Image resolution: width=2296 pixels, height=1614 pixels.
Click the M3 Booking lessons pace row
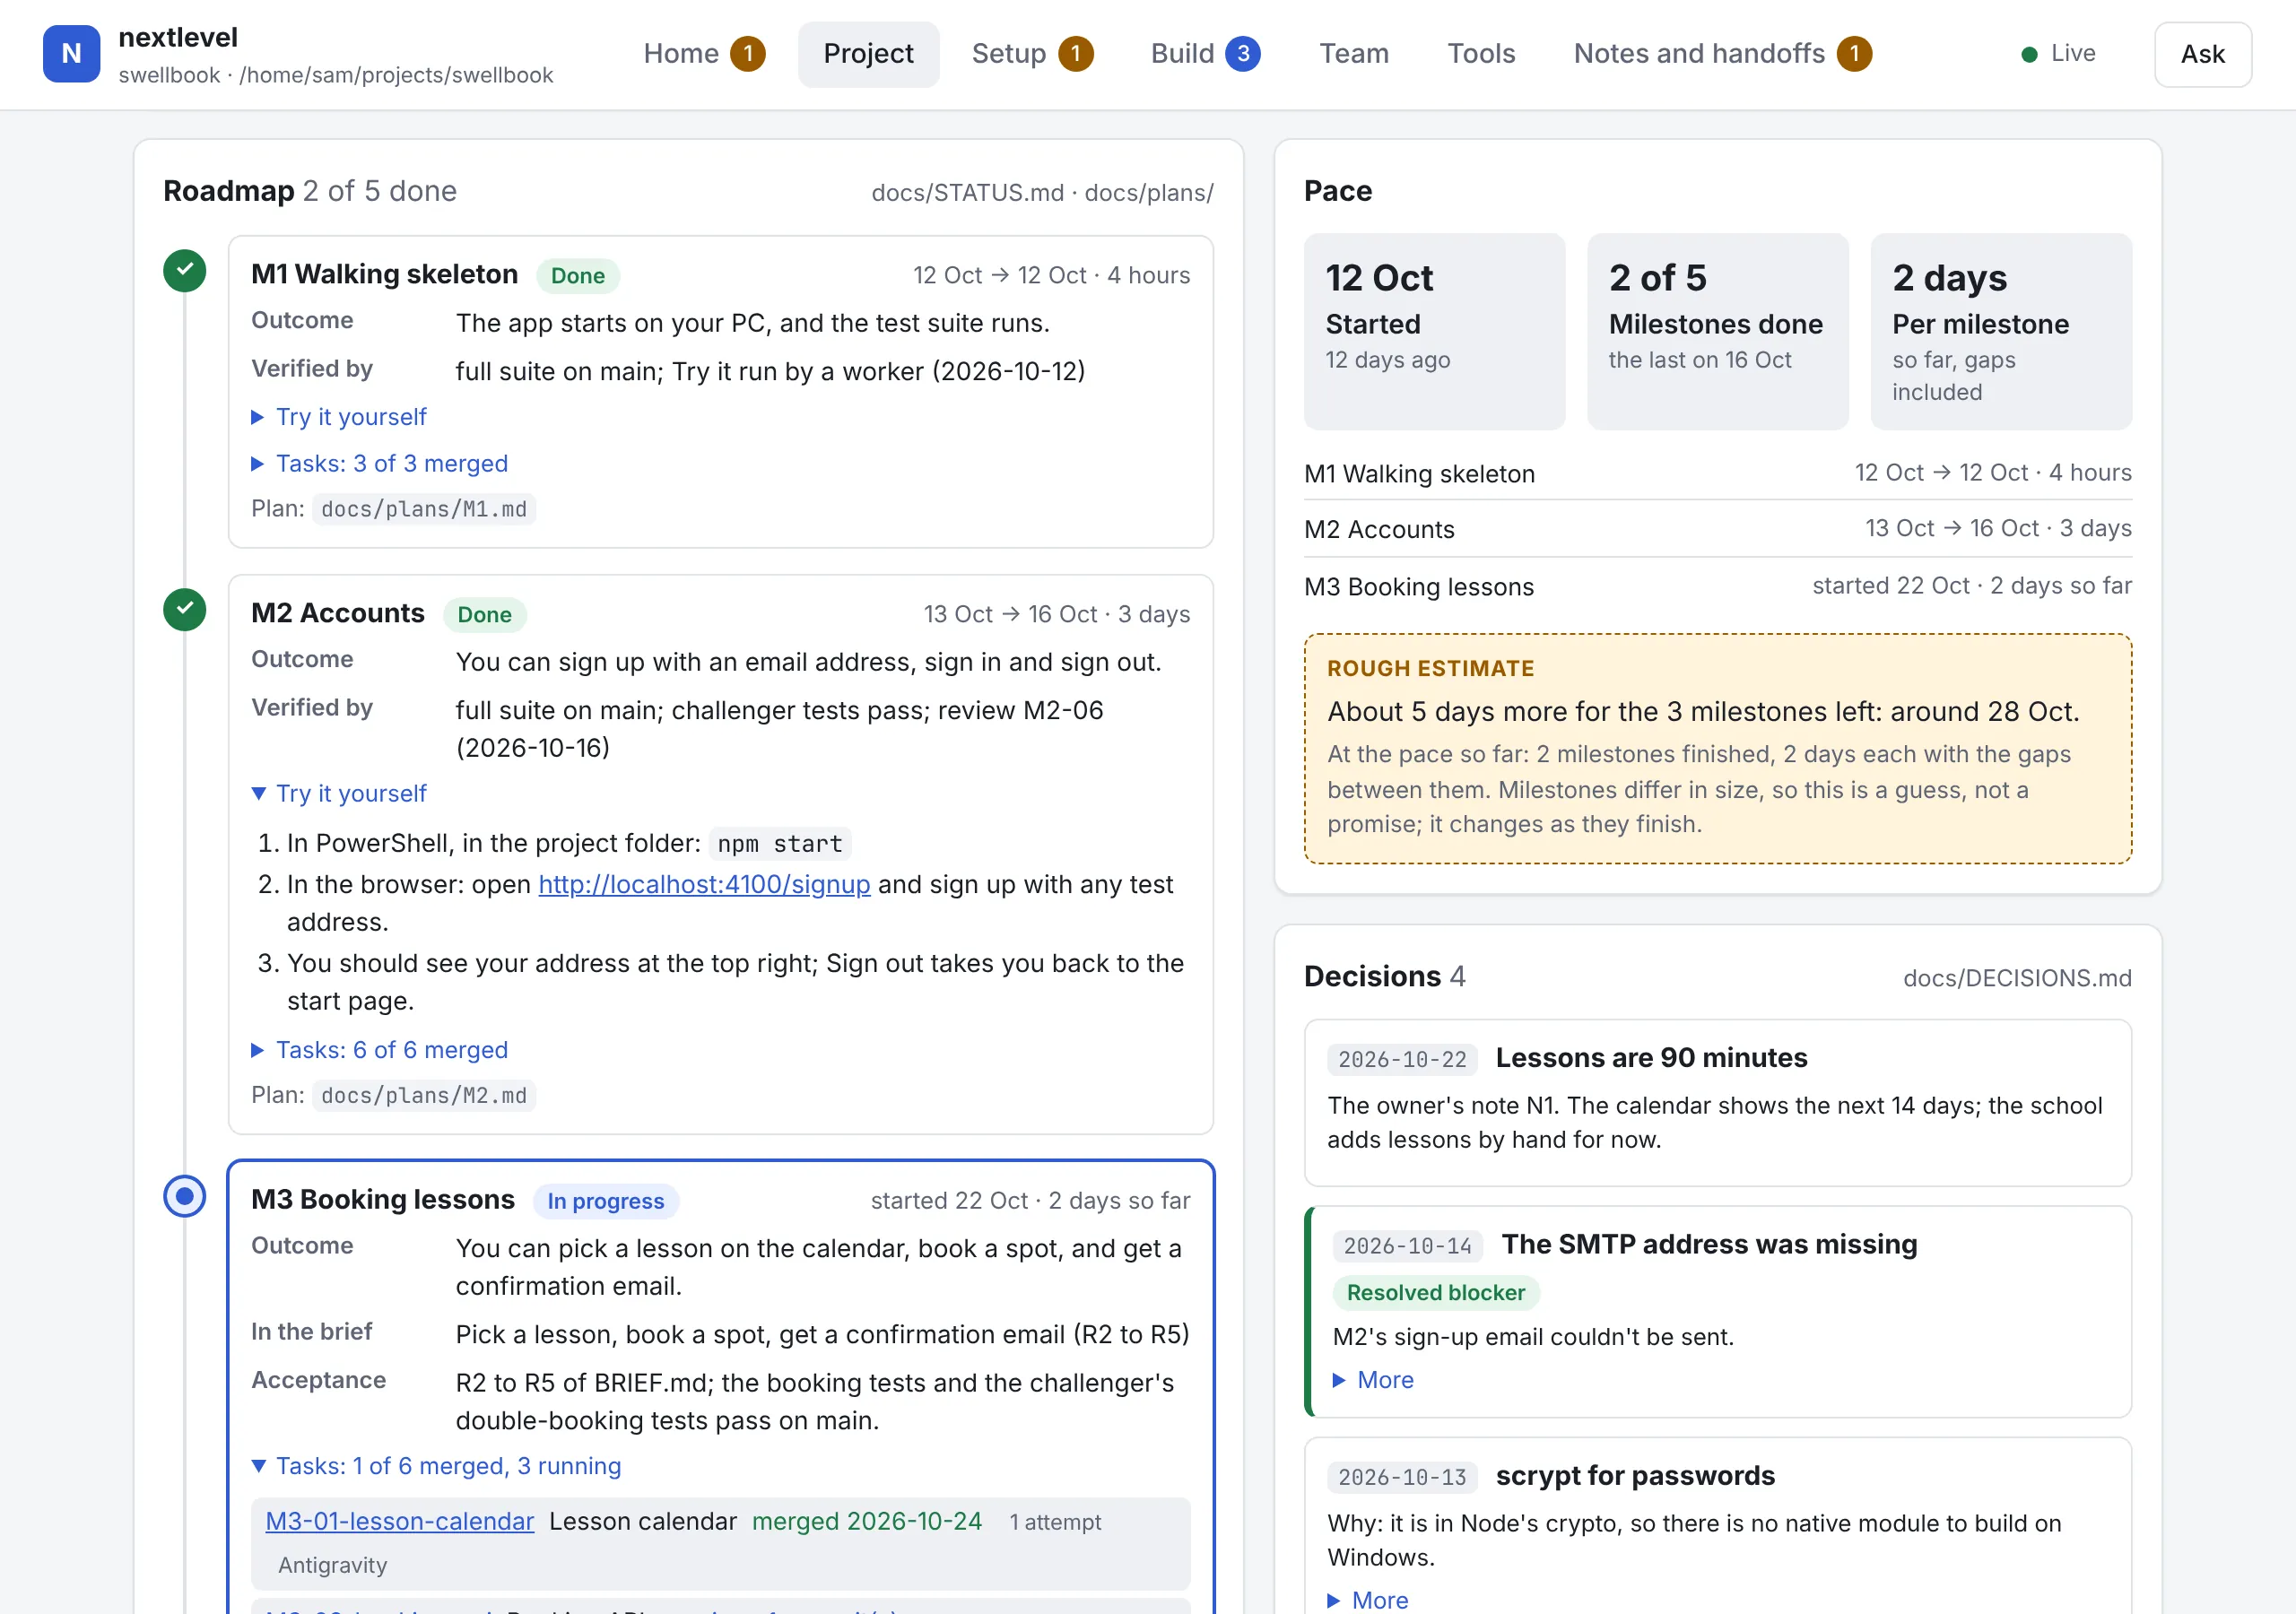1717,586
